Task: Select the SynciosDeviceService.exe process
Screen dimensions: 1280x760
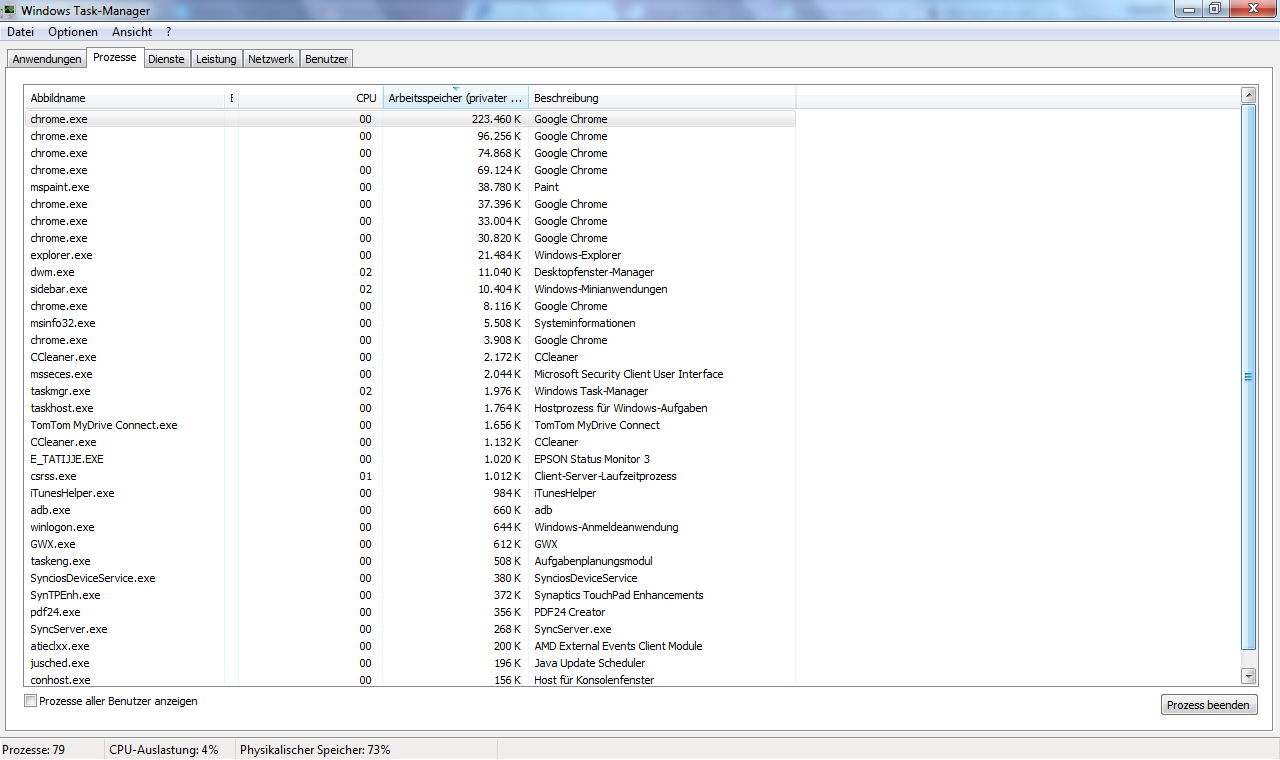Action: 410,578
